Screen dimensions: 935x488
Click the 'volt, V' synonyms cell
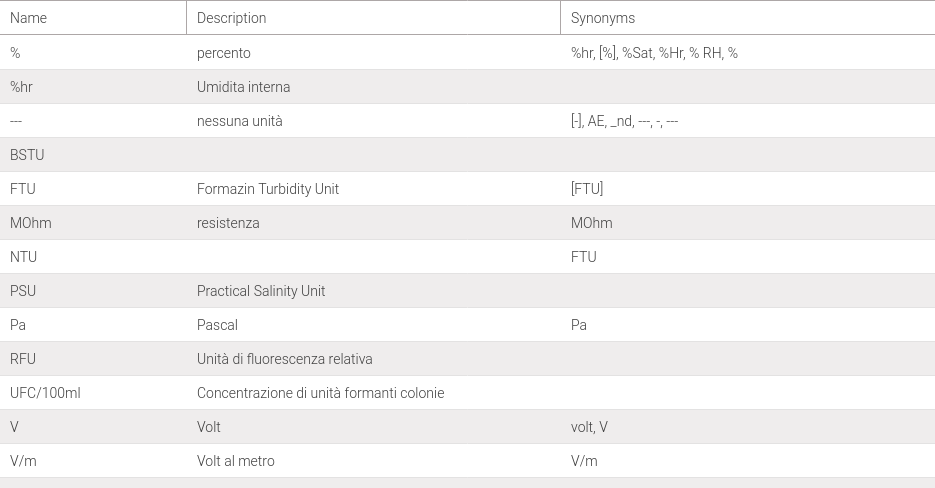pos(748,427)
